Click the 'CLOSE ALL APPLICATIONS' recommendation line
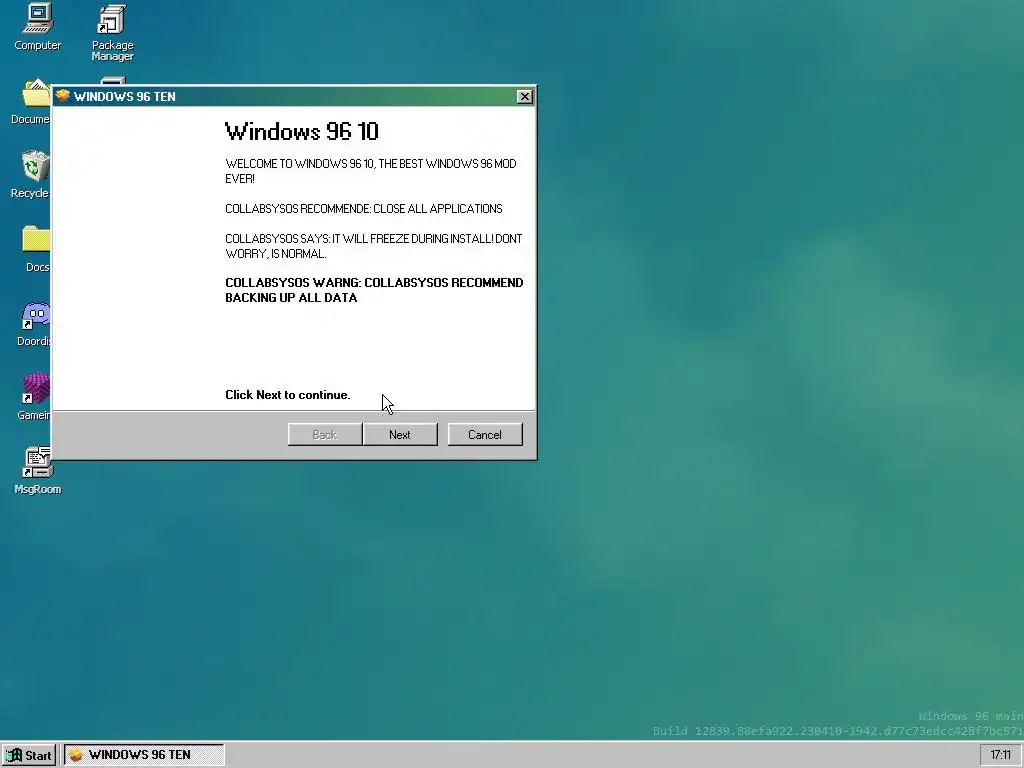 (x=364, y=209)
